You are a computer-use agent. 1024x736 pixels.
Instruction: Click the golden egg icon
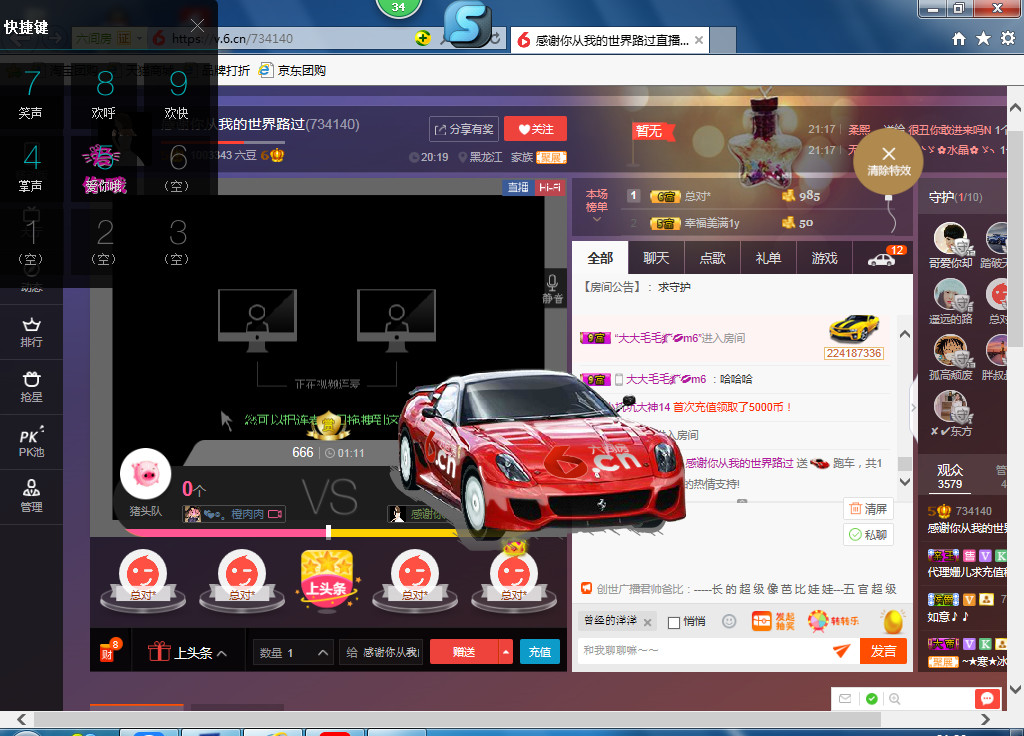point(893,621)
